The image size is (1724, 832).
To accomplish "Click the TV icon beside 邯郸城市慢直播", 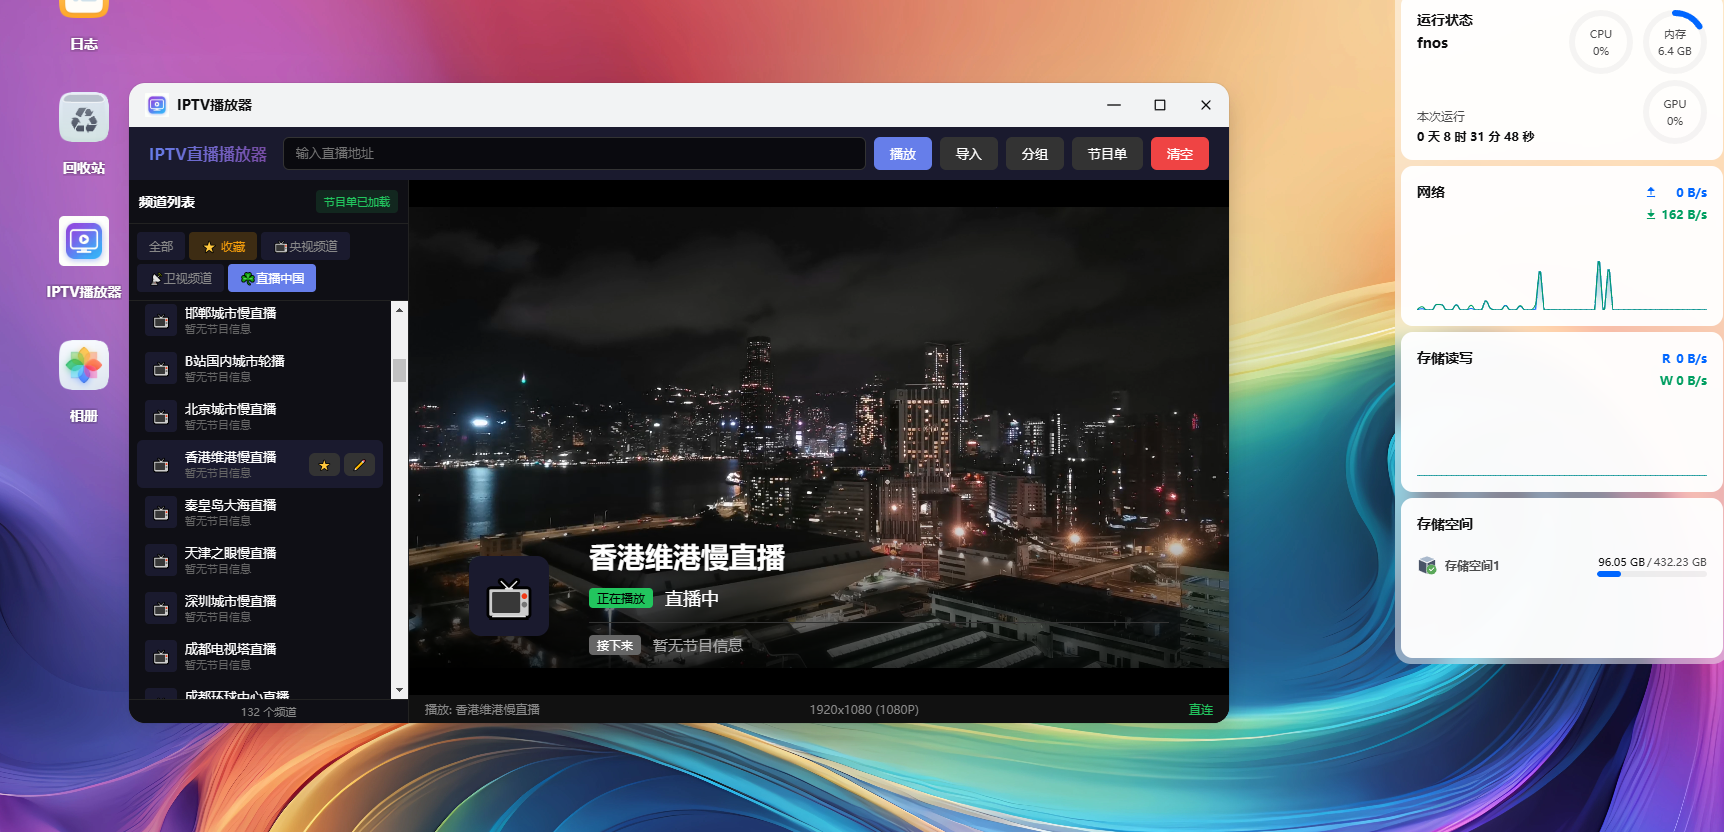I will click(x=161, y=321).
